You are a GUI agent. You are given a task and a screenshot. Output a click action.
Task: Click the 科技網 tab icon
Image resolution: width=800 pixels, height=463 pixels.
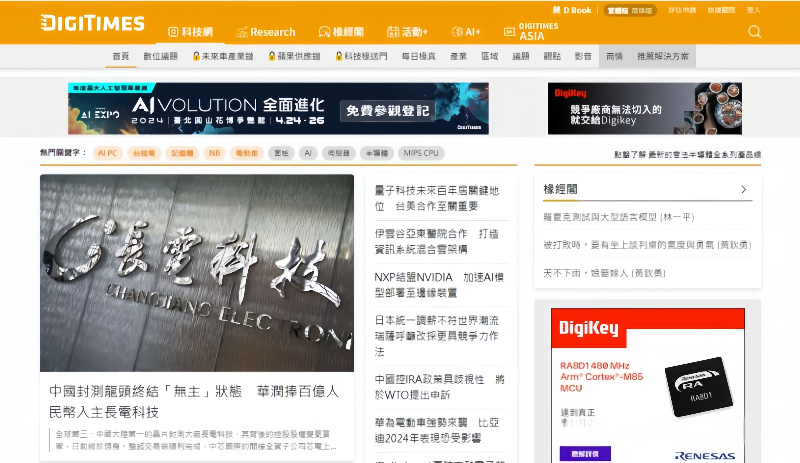pos(173,32)
